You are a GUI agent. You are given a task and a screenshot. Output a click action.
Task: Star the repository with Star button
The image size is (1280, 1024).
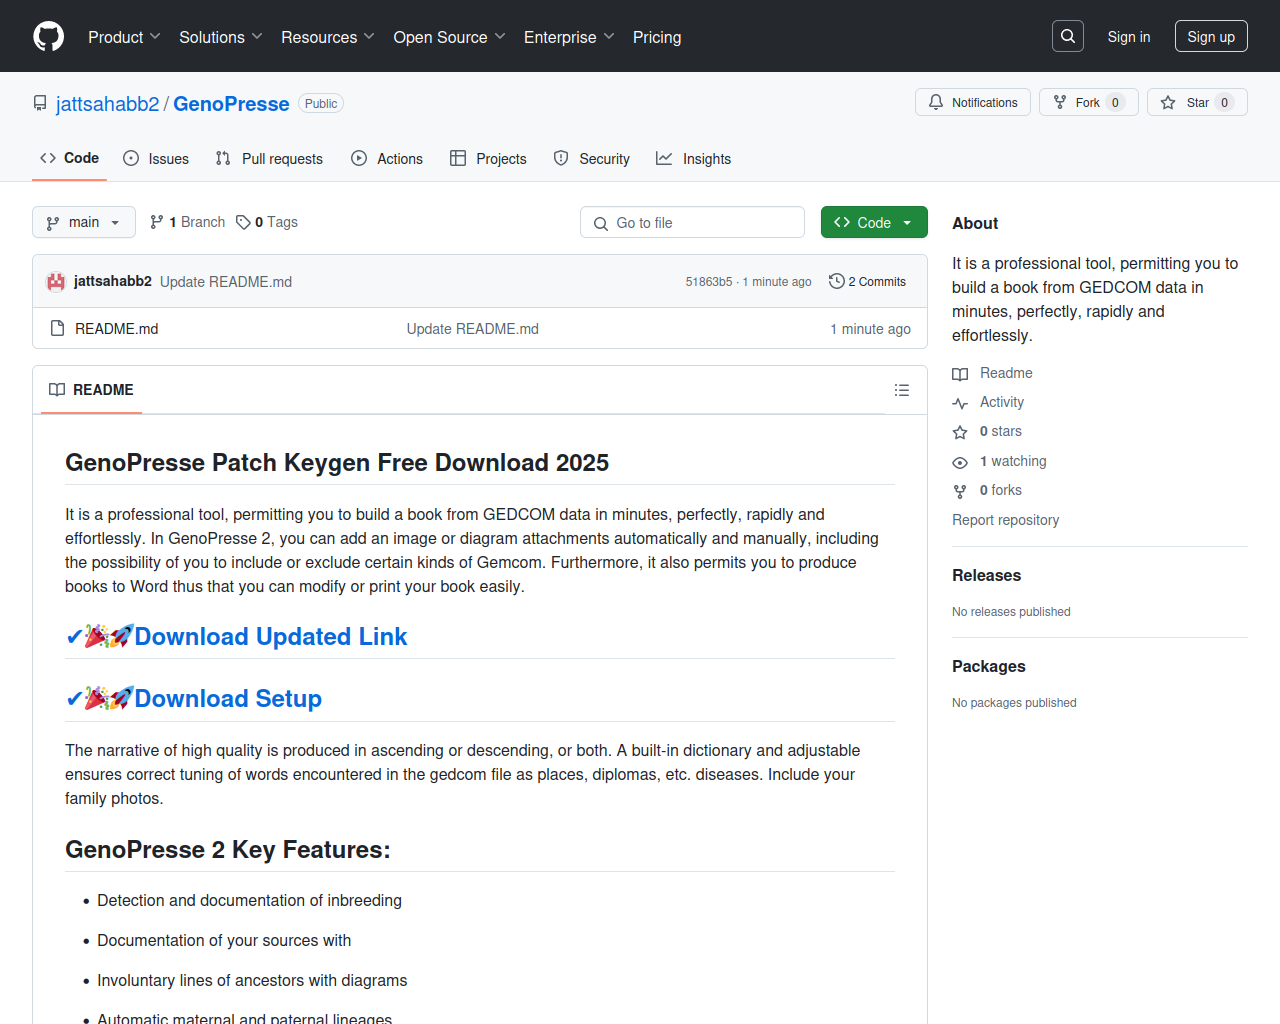coord(1197,102)
